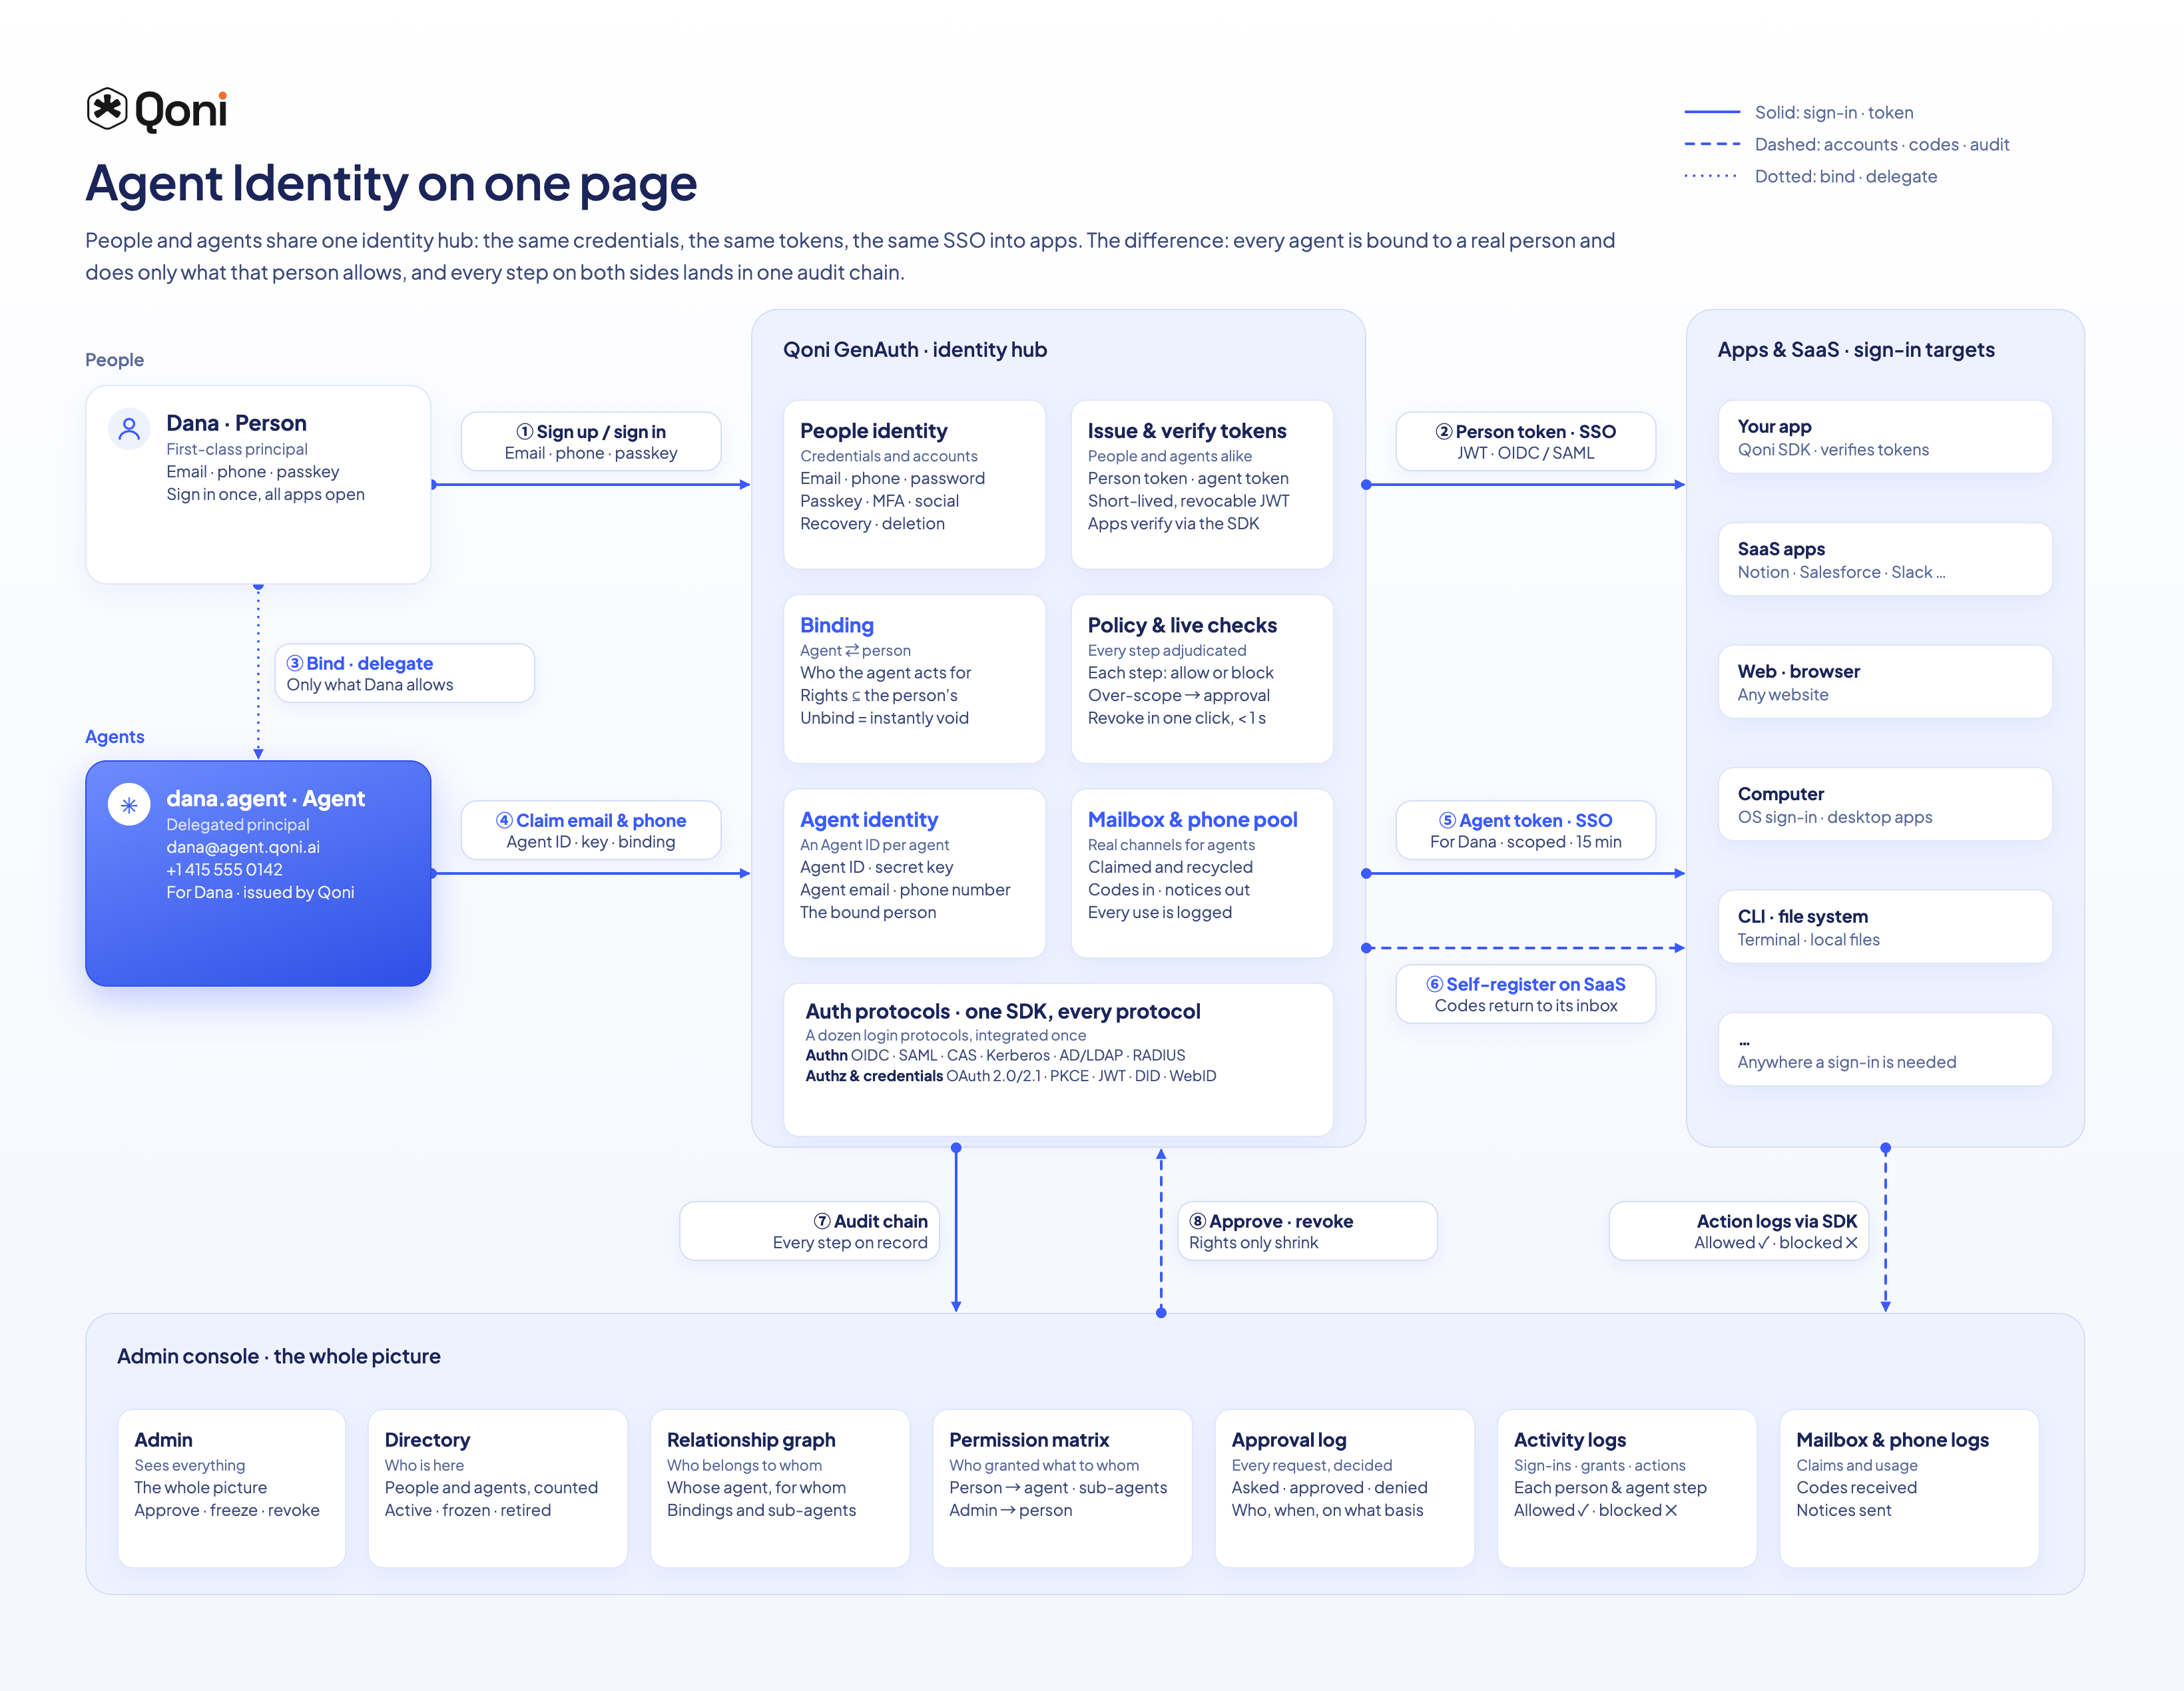This screenshot has width=2184, height=1691.
Task: Click the Action logs via SDK label
Action: [x=1739, y=1231]
